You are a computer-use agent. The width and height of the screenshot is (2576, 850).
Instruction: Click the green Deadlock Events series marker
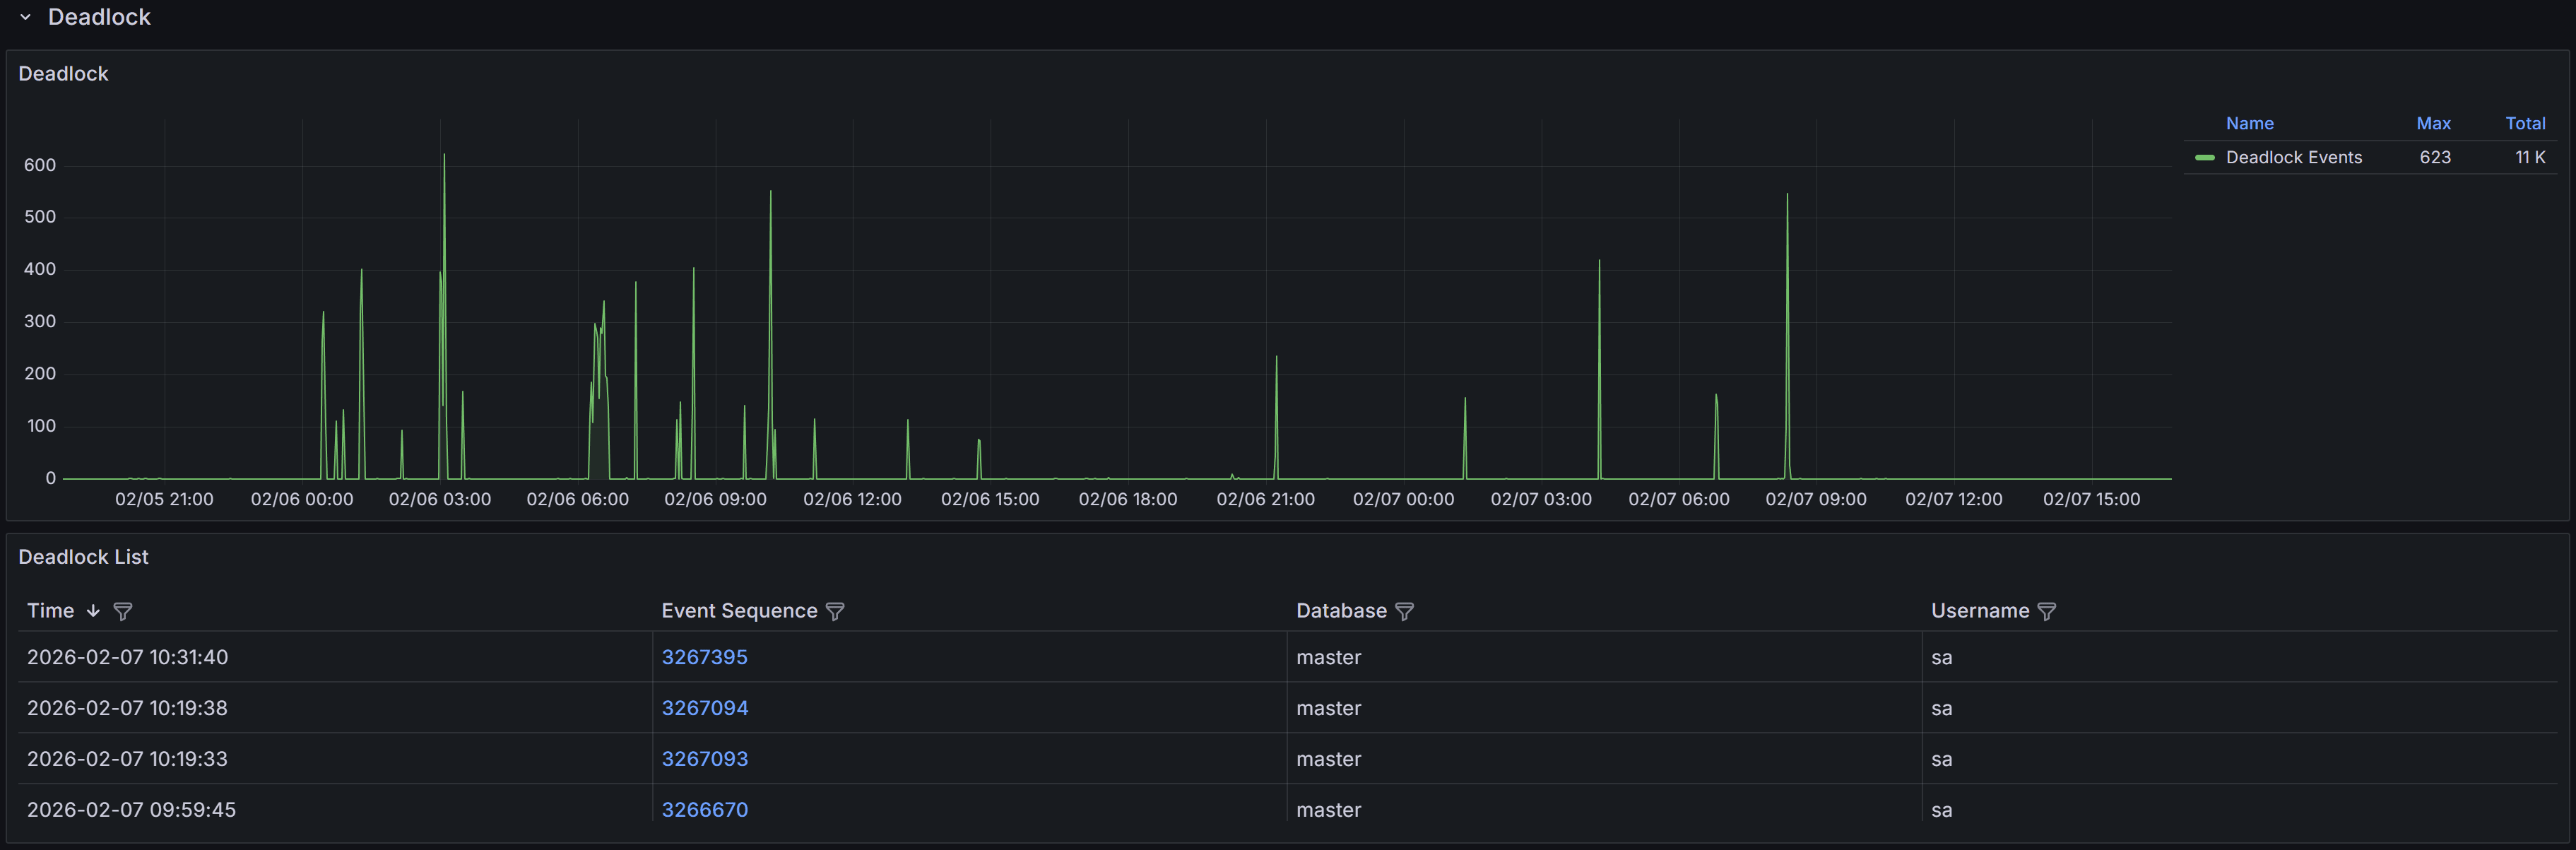(x=2204, y=157)
